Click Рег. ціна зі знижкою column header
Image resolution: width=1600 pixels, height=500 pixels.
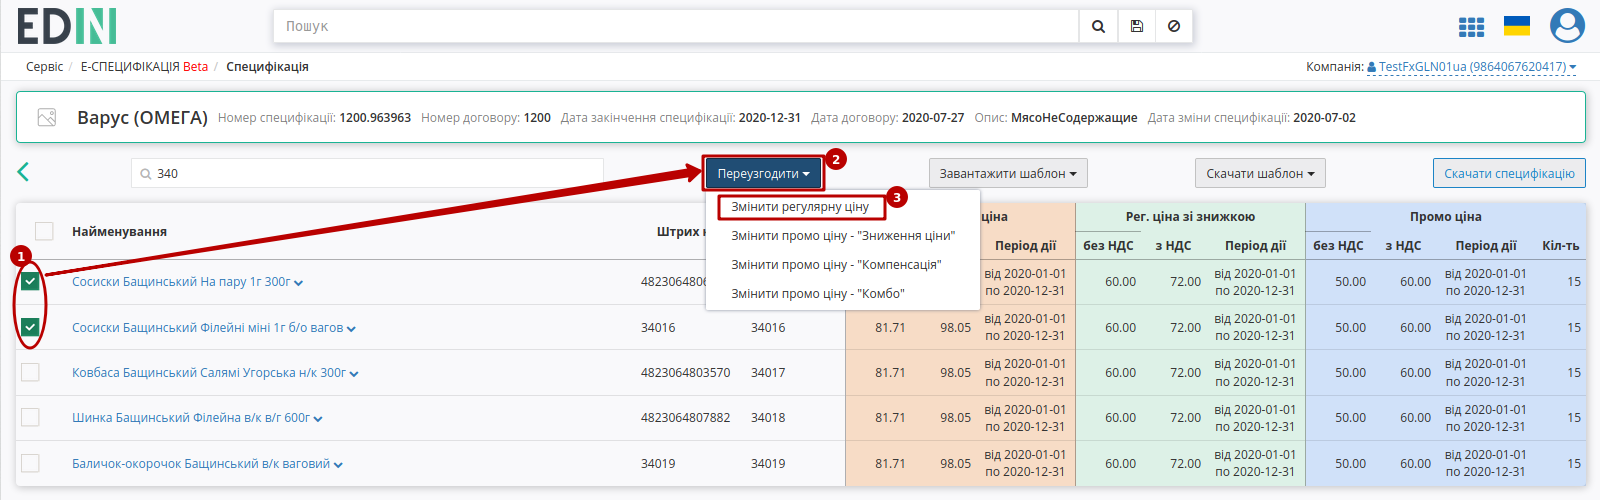pos(1190,216)
